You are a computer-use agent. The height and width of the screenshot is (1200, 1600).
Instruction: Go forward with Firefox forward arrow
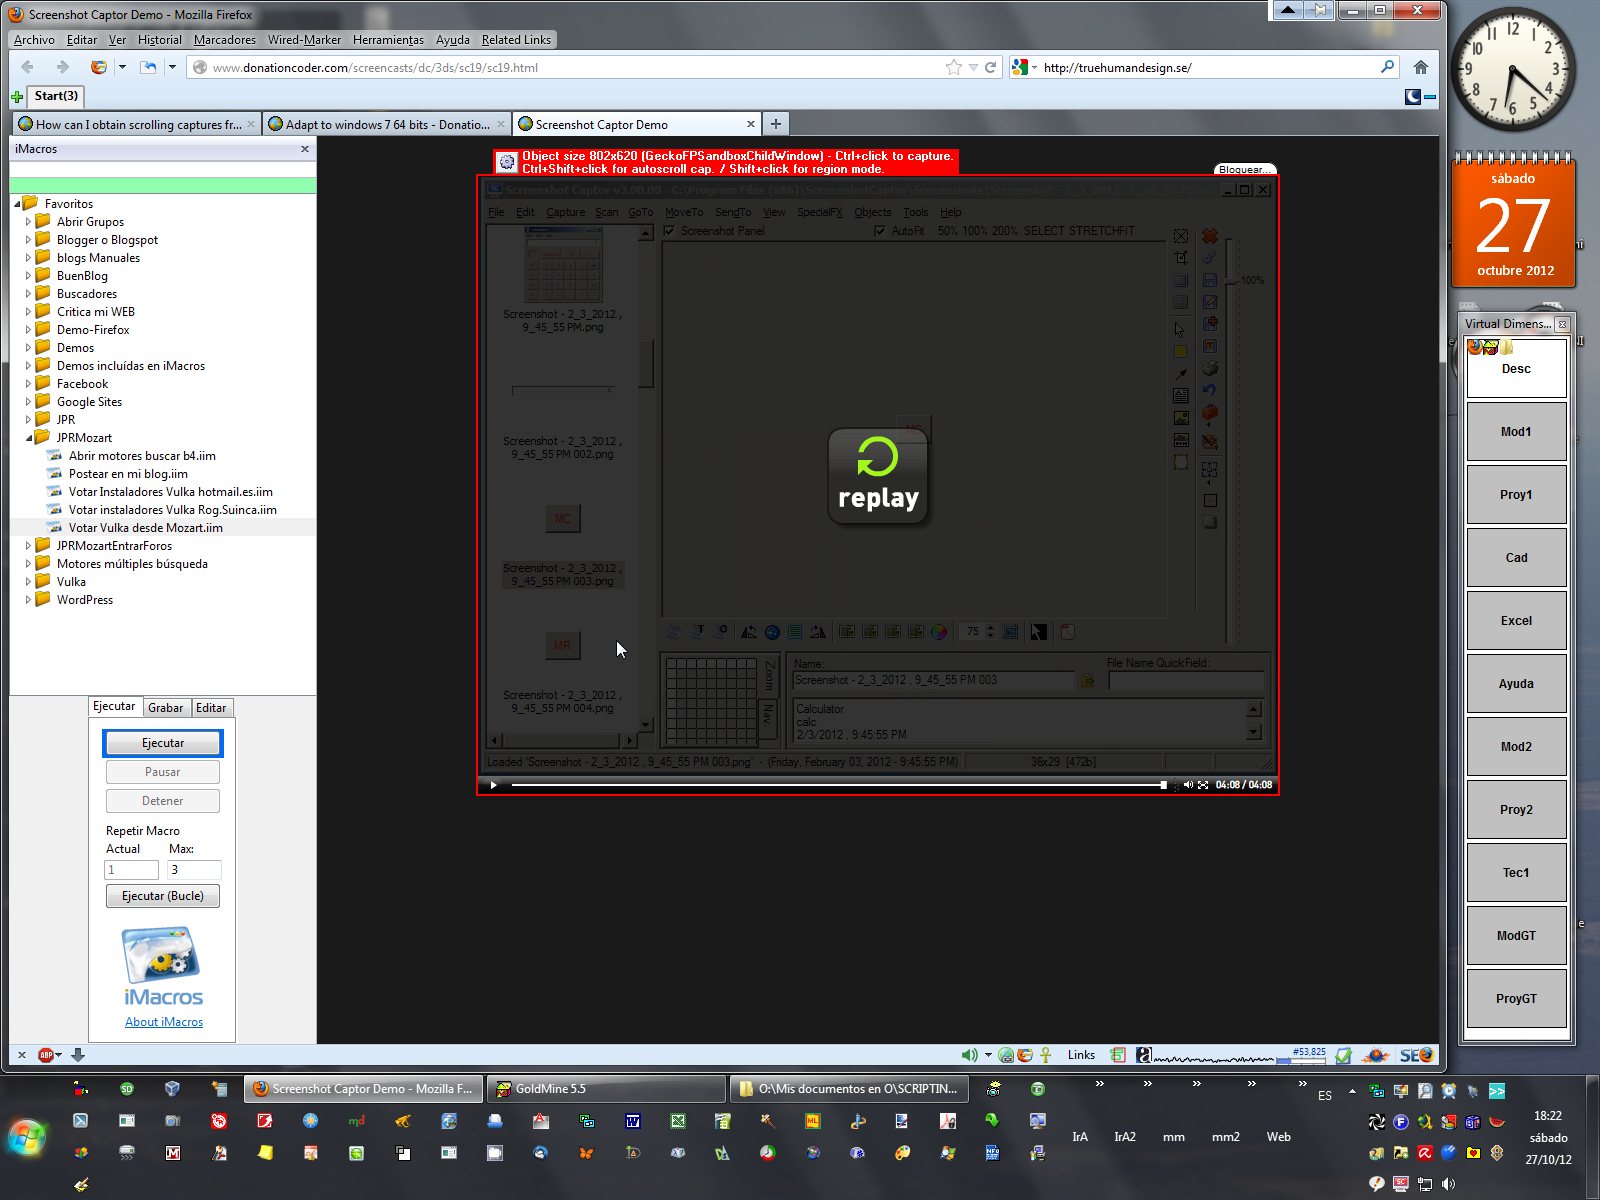(x=62, y=67)
